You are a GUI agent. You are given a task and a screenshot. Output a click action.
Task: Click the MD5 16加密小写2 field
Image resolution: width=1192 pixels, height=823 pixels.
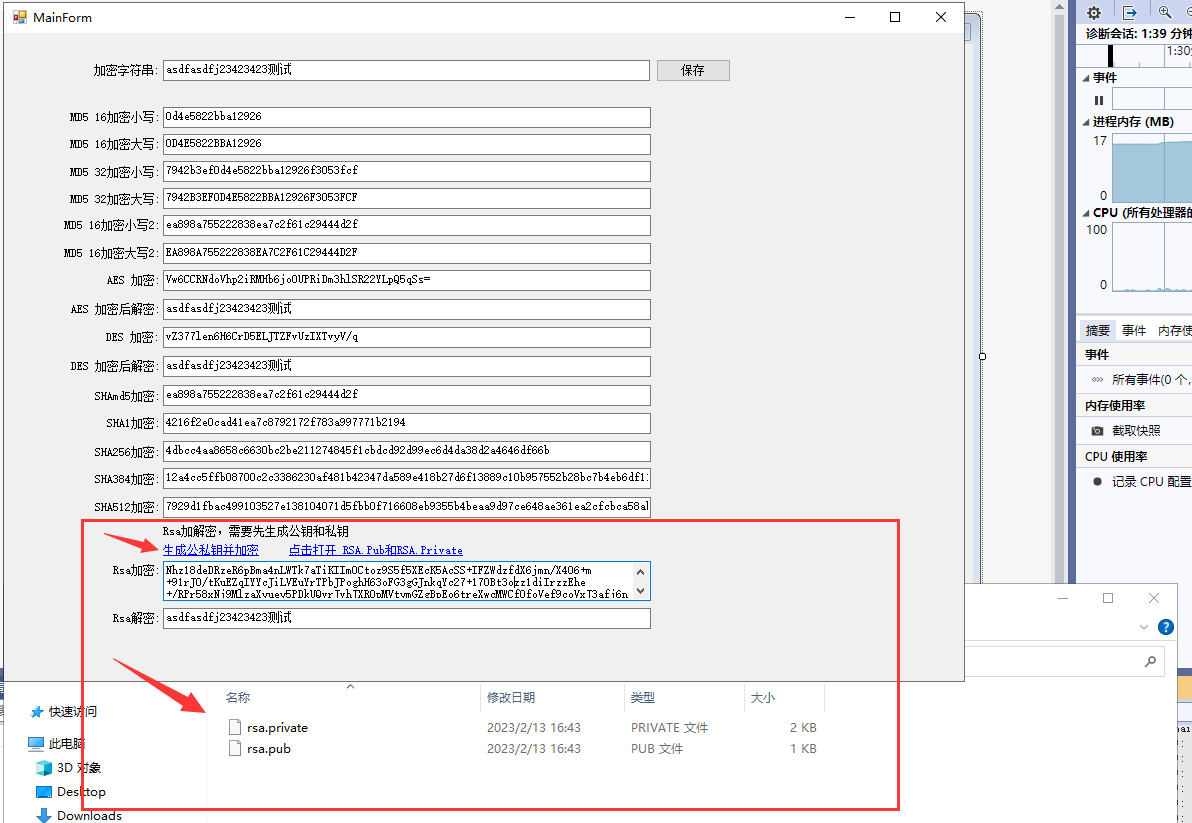407,226
